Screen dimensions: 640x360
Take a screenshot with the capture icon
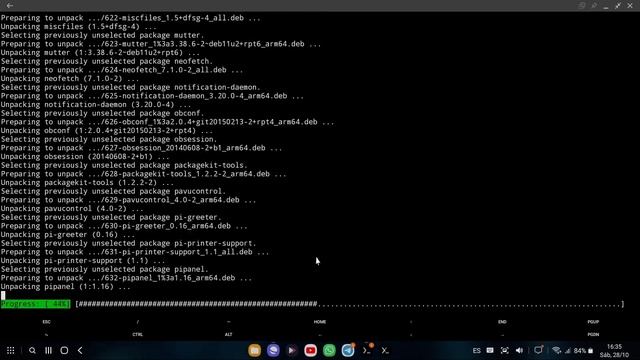504,350
